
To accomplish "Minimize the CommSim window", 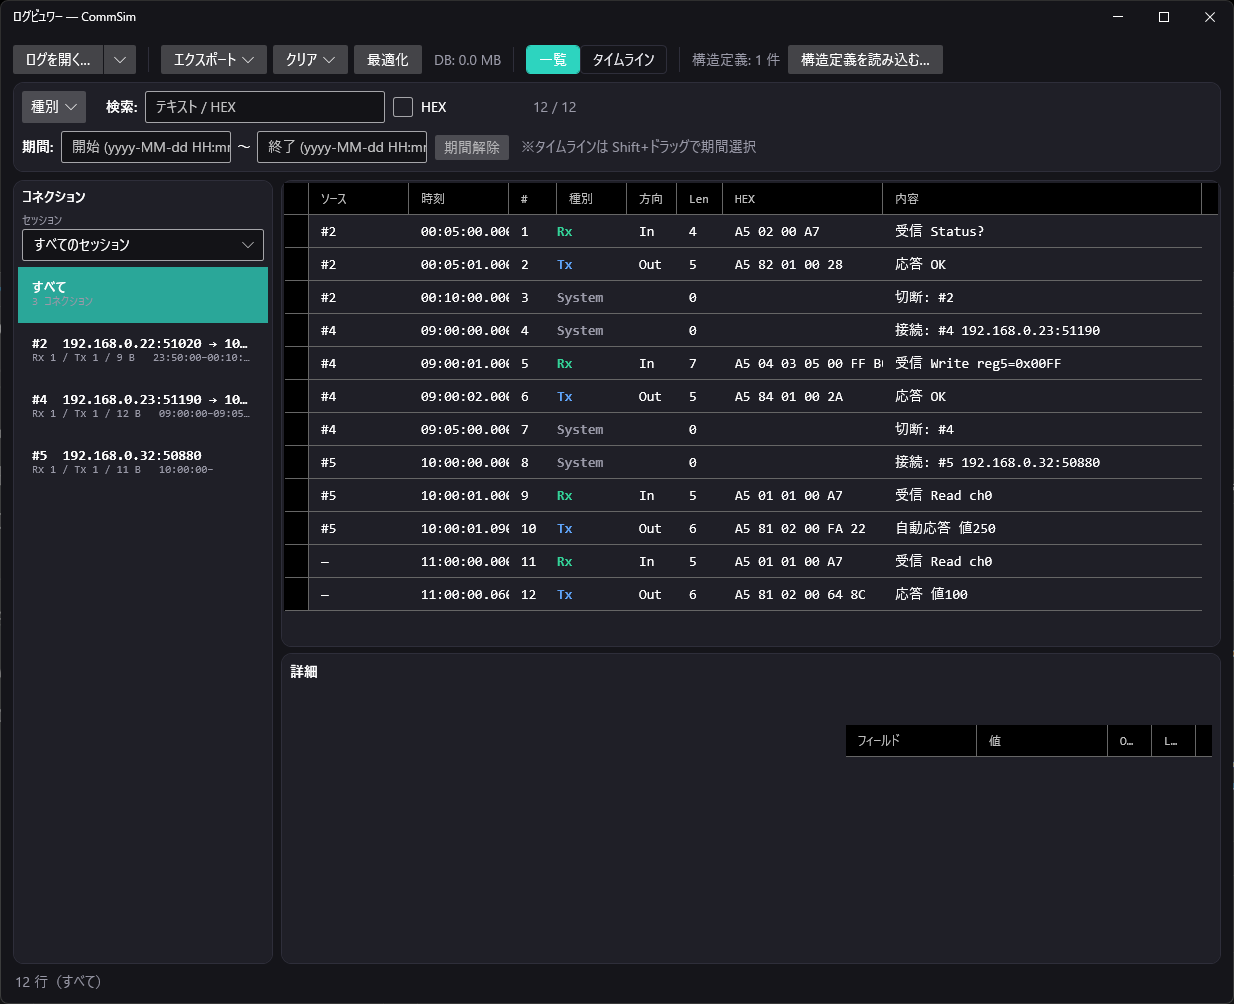I will point(1118,17).
